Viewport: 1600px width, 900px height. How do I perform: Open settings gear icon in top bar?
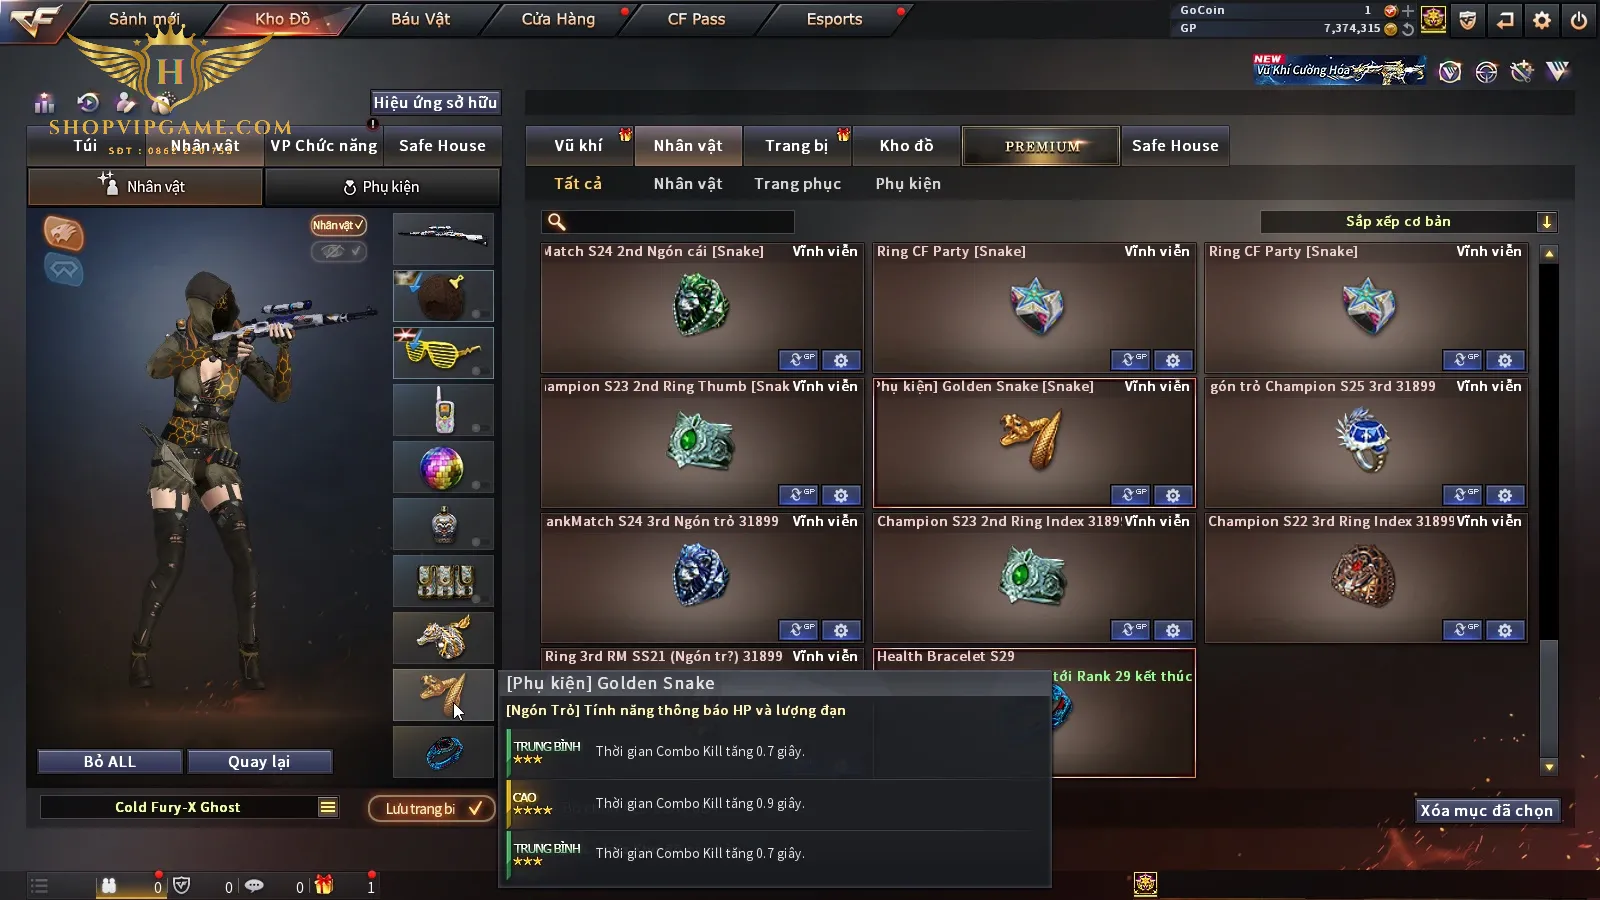1542,19
